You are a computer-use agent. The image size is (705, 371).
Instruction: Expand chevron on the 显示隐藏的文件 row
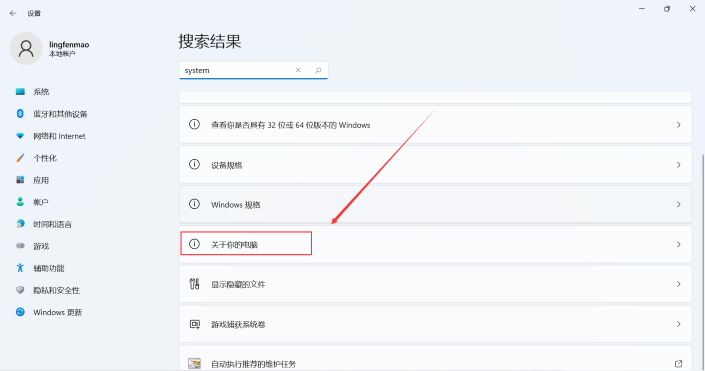[x=678, y=284]
